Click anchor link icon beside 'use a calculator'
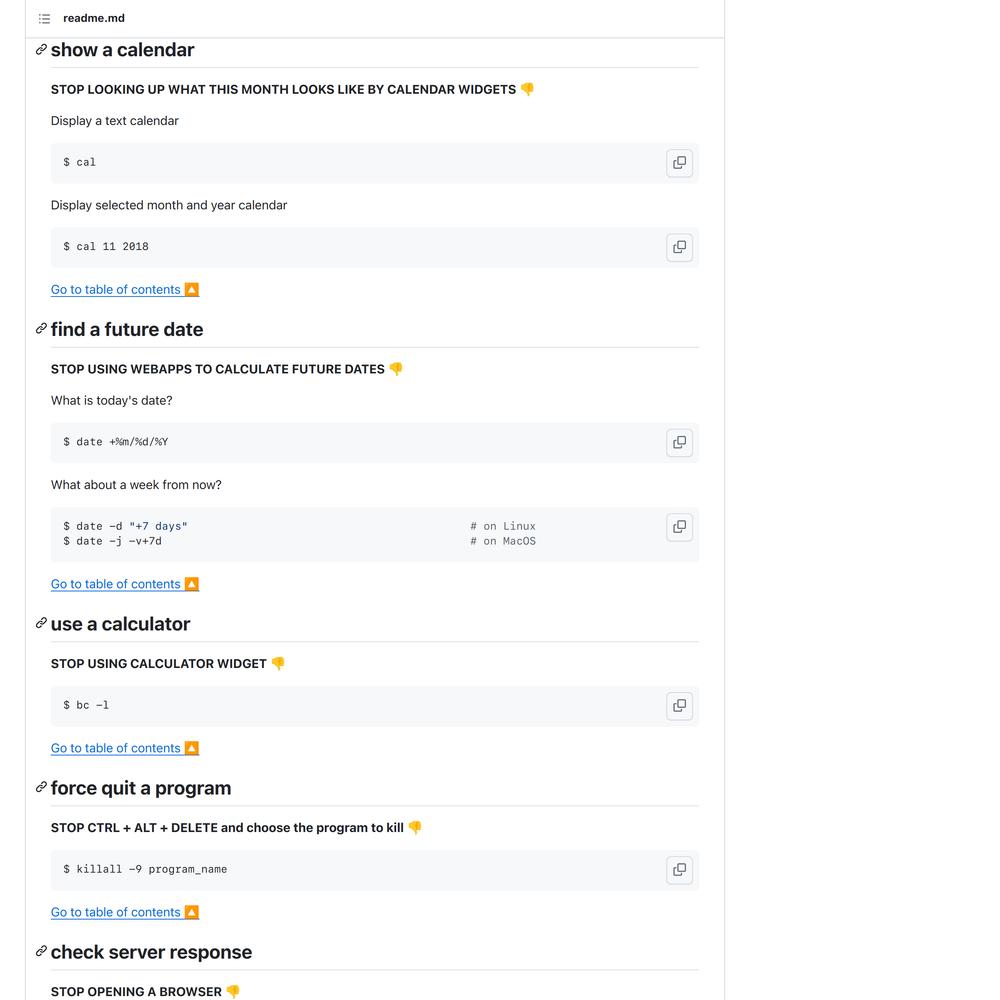Image resolution: width=1000 pixels, height=1000 pixels. click(x=41, y=623)
